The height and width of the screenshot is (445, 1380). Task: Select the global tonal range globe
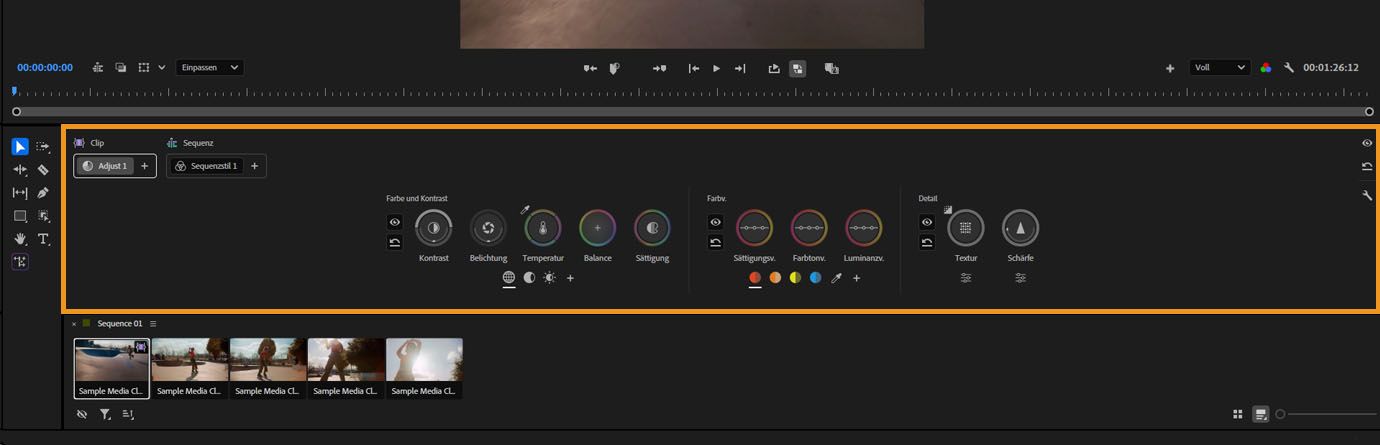(x=509, y=278)
